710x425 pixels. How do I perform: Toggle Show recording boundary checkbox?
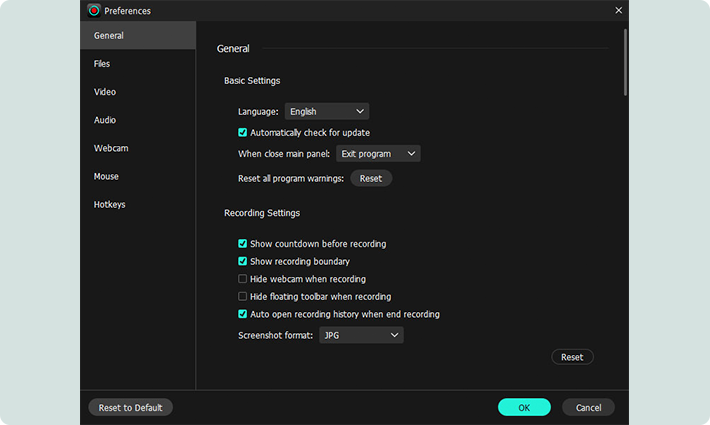(x=243, y=261)
